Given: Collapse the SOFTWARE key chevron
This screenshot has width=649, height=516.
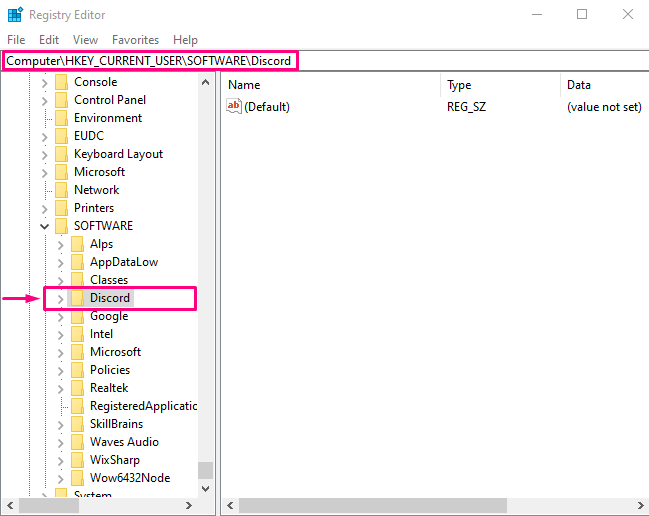Looking at the screenshot, I should 45,226.
